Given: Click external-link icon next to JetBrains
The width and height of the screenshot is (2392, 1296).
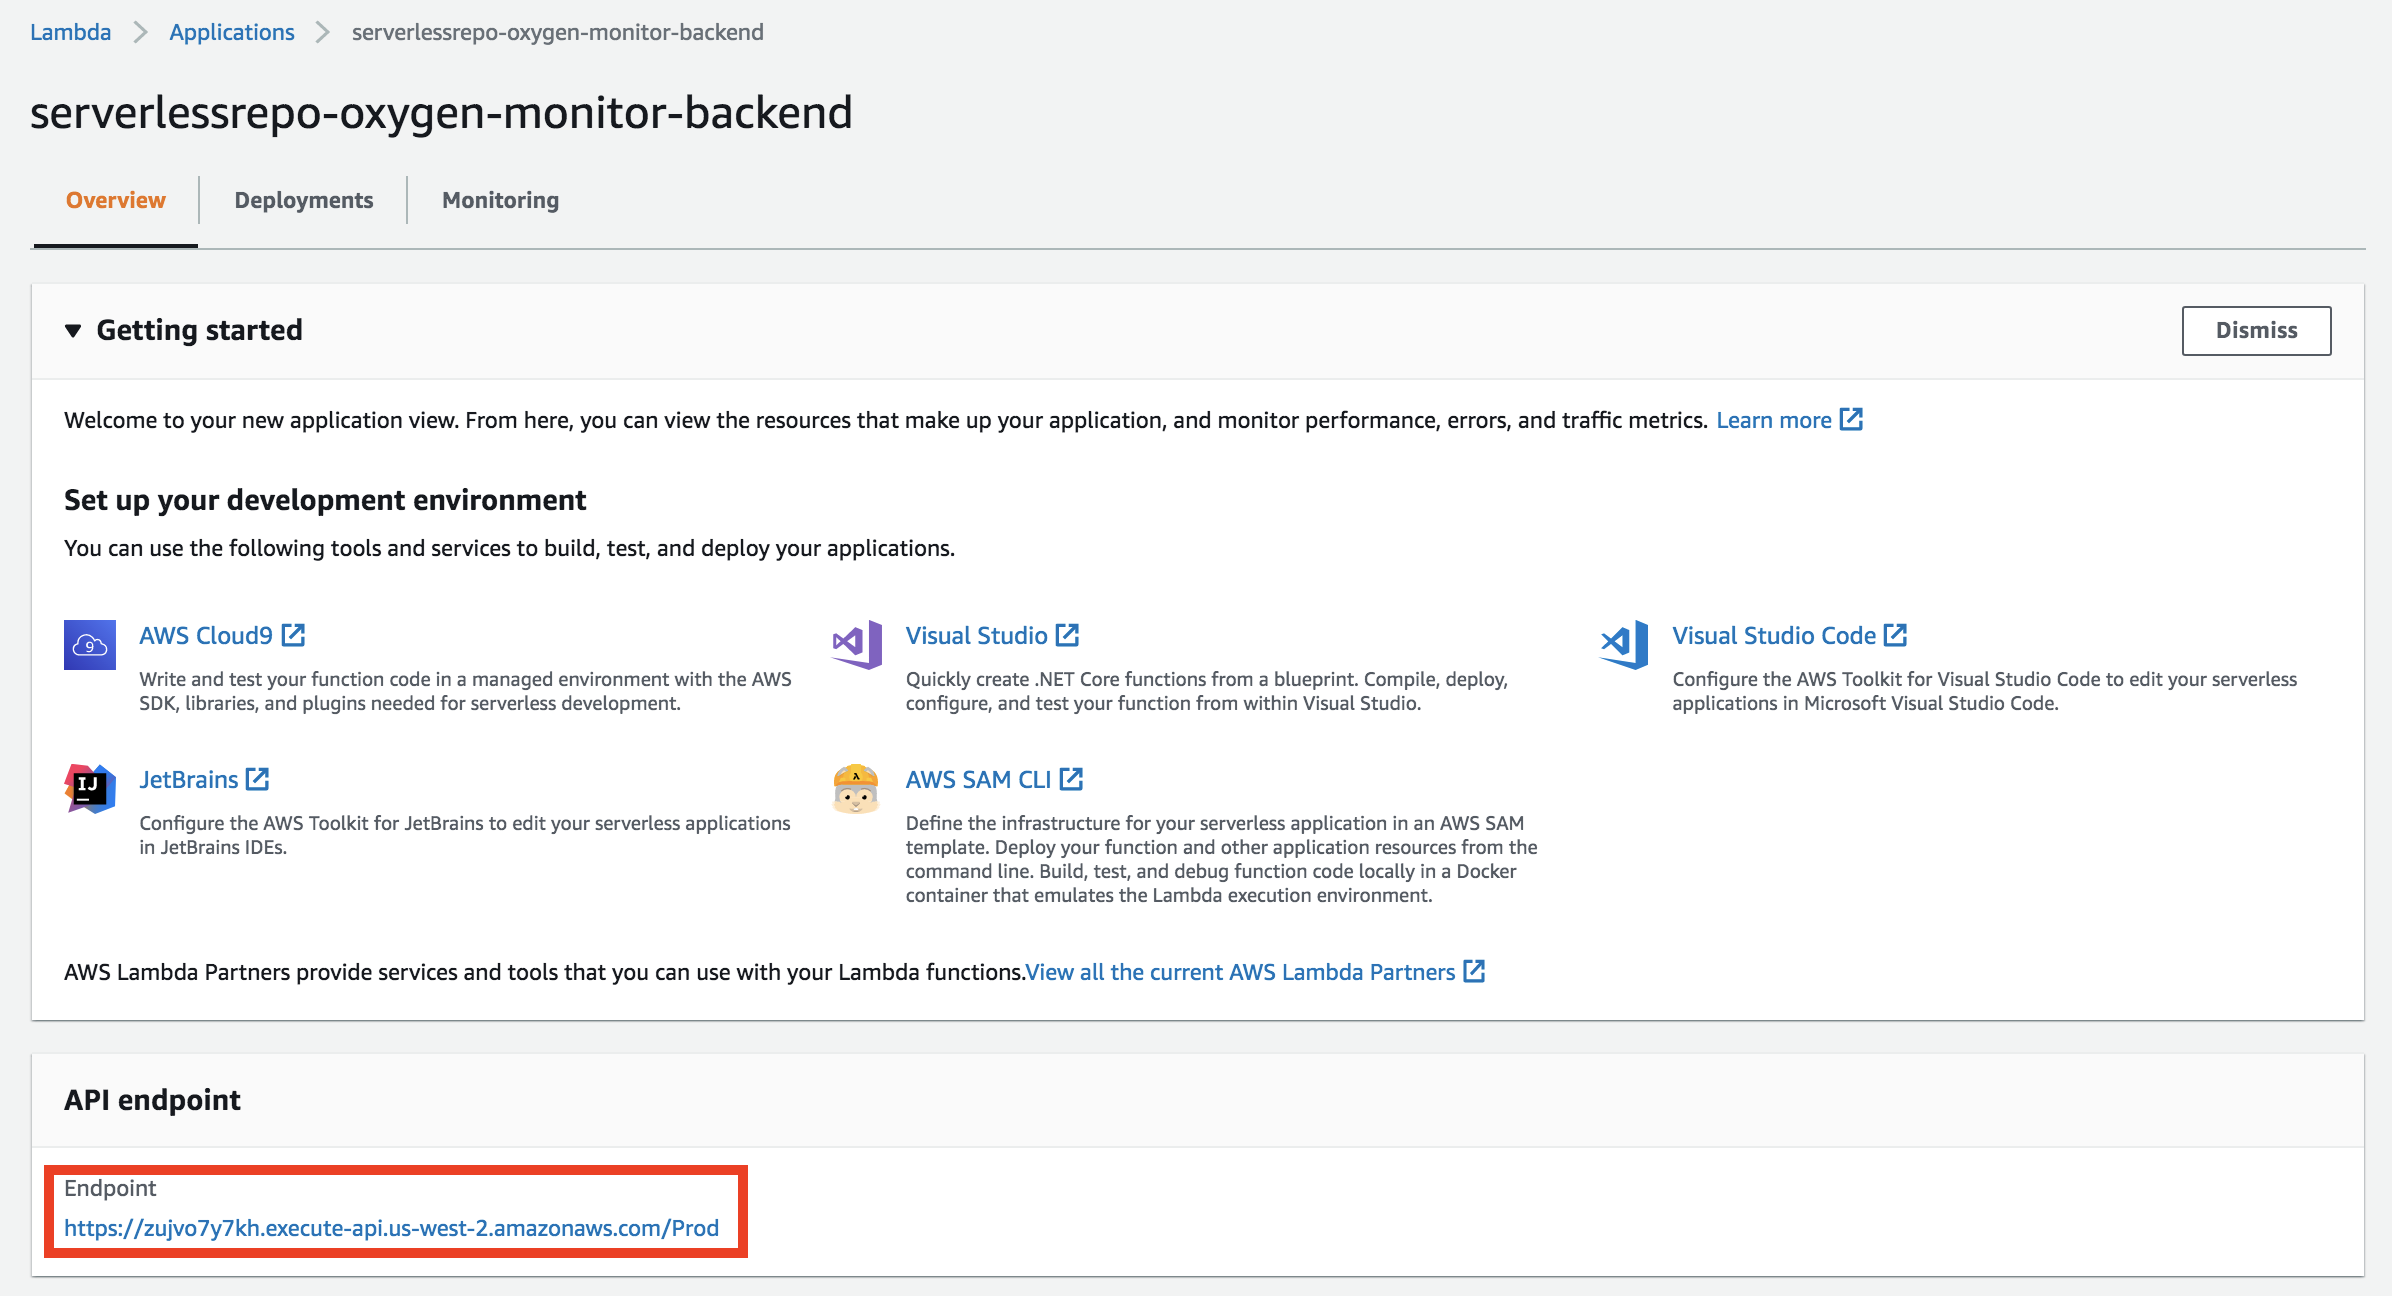Looking at the screenshot, I should click(257, 779).
